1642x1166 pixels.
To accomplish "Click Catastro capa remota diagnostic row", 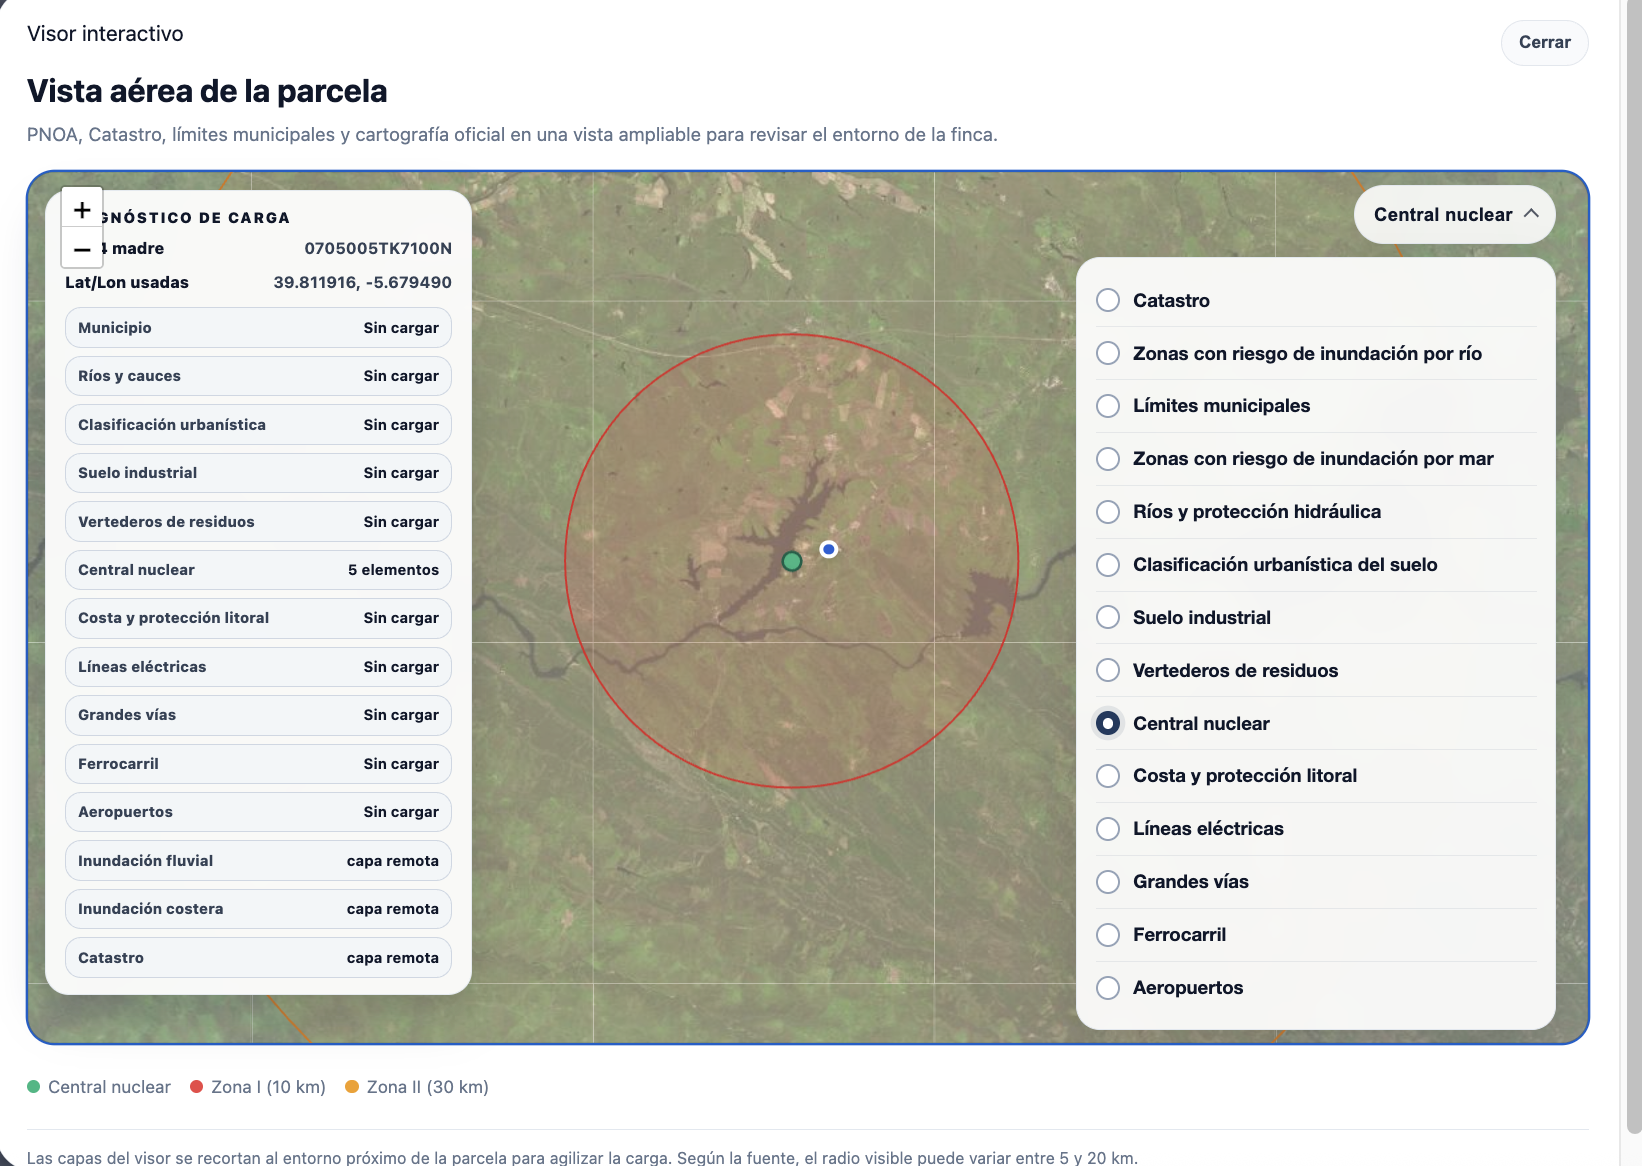I will [x=258, y=958].
